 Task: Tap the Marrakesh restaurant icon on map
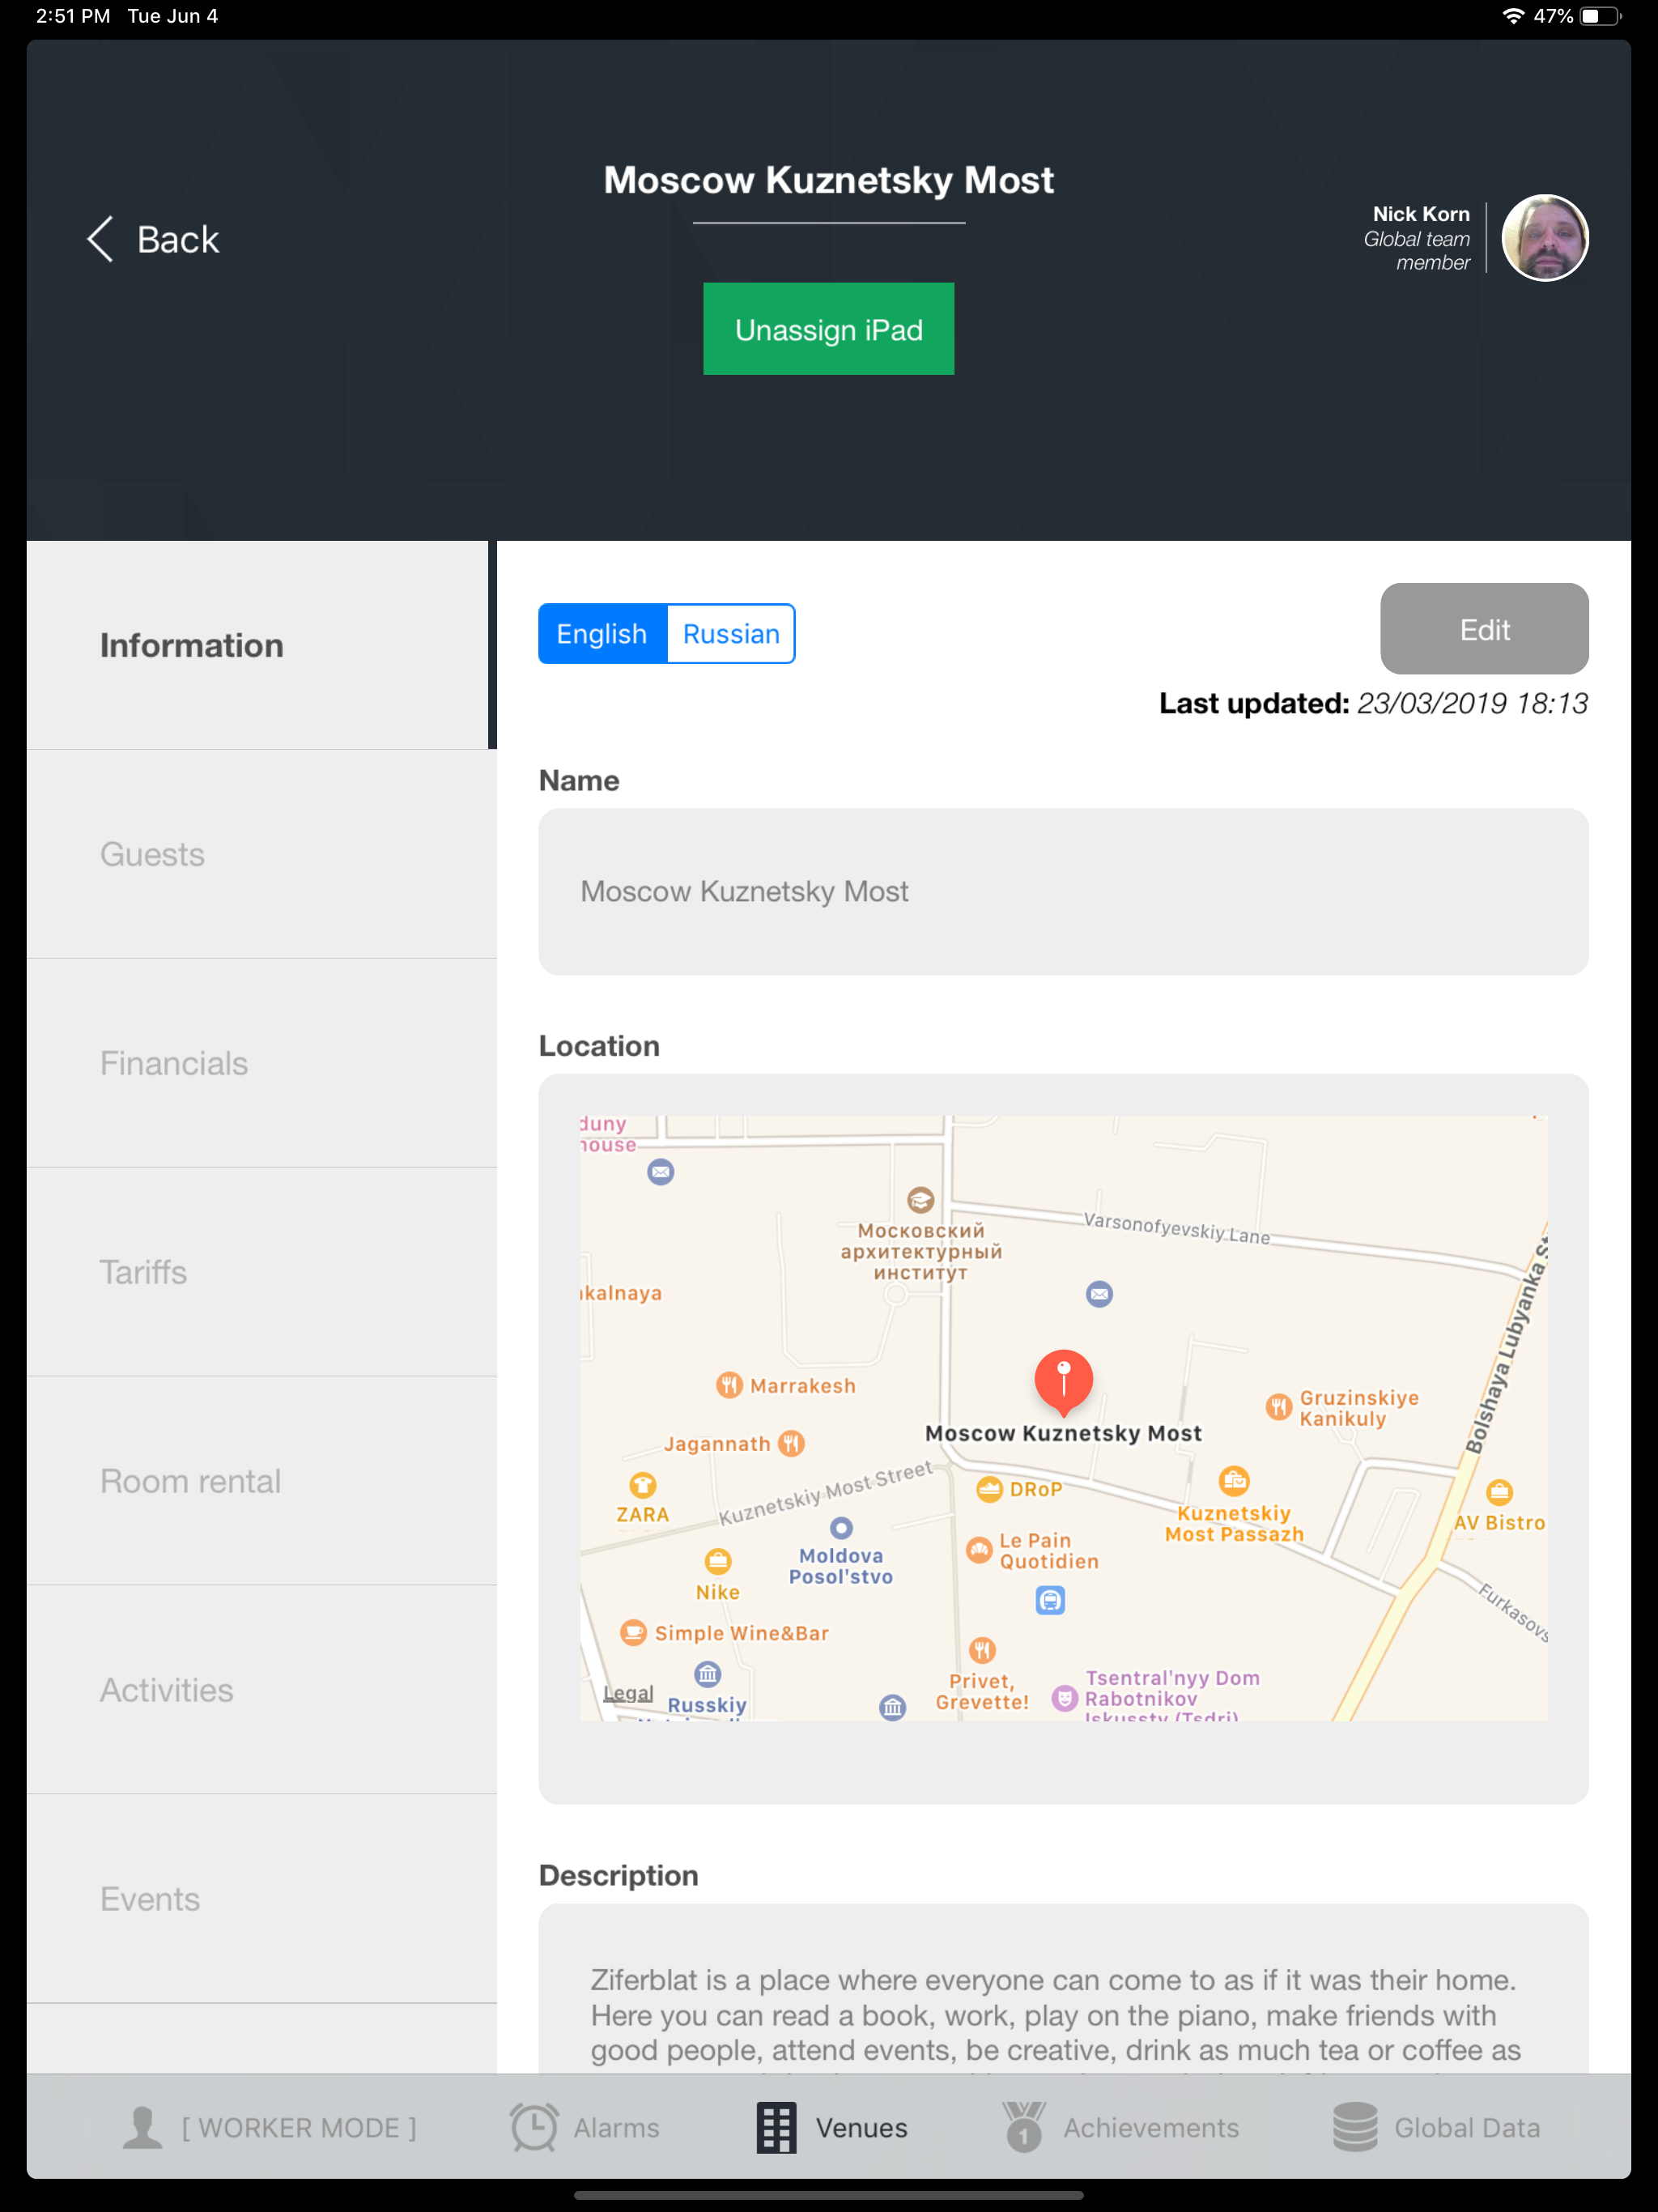point(729,1385)
